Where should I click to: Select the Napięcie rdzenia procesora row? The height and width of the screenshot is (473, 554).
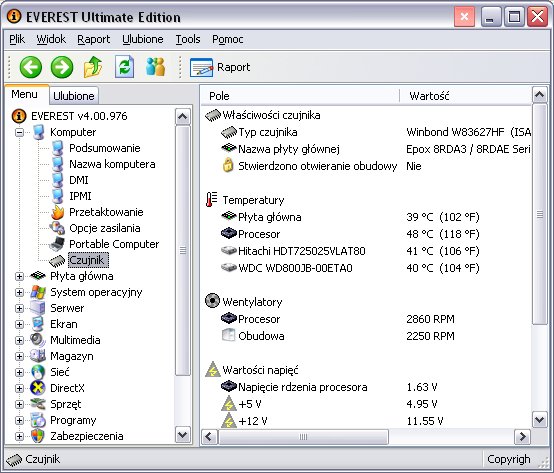pos(366,387)
